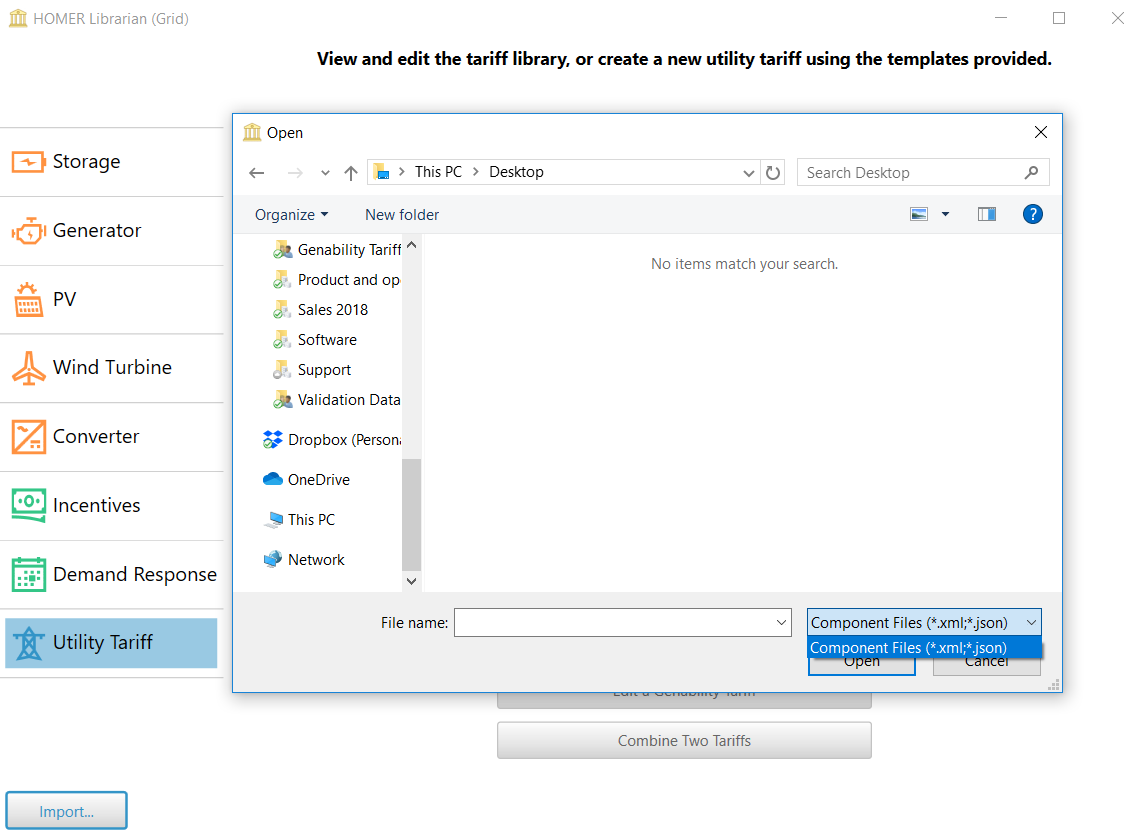This screenshot has width=1148, height=836.
Task: Open the change view options dropdown arrow
Action: (x=945, y=215)
